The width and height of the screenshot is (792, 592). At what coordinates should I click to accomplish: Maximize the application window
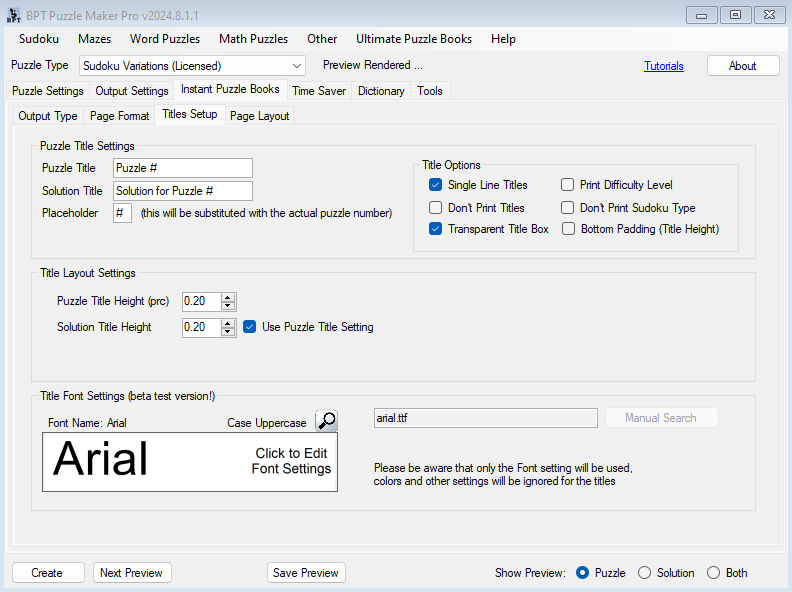tap(736, 15)
